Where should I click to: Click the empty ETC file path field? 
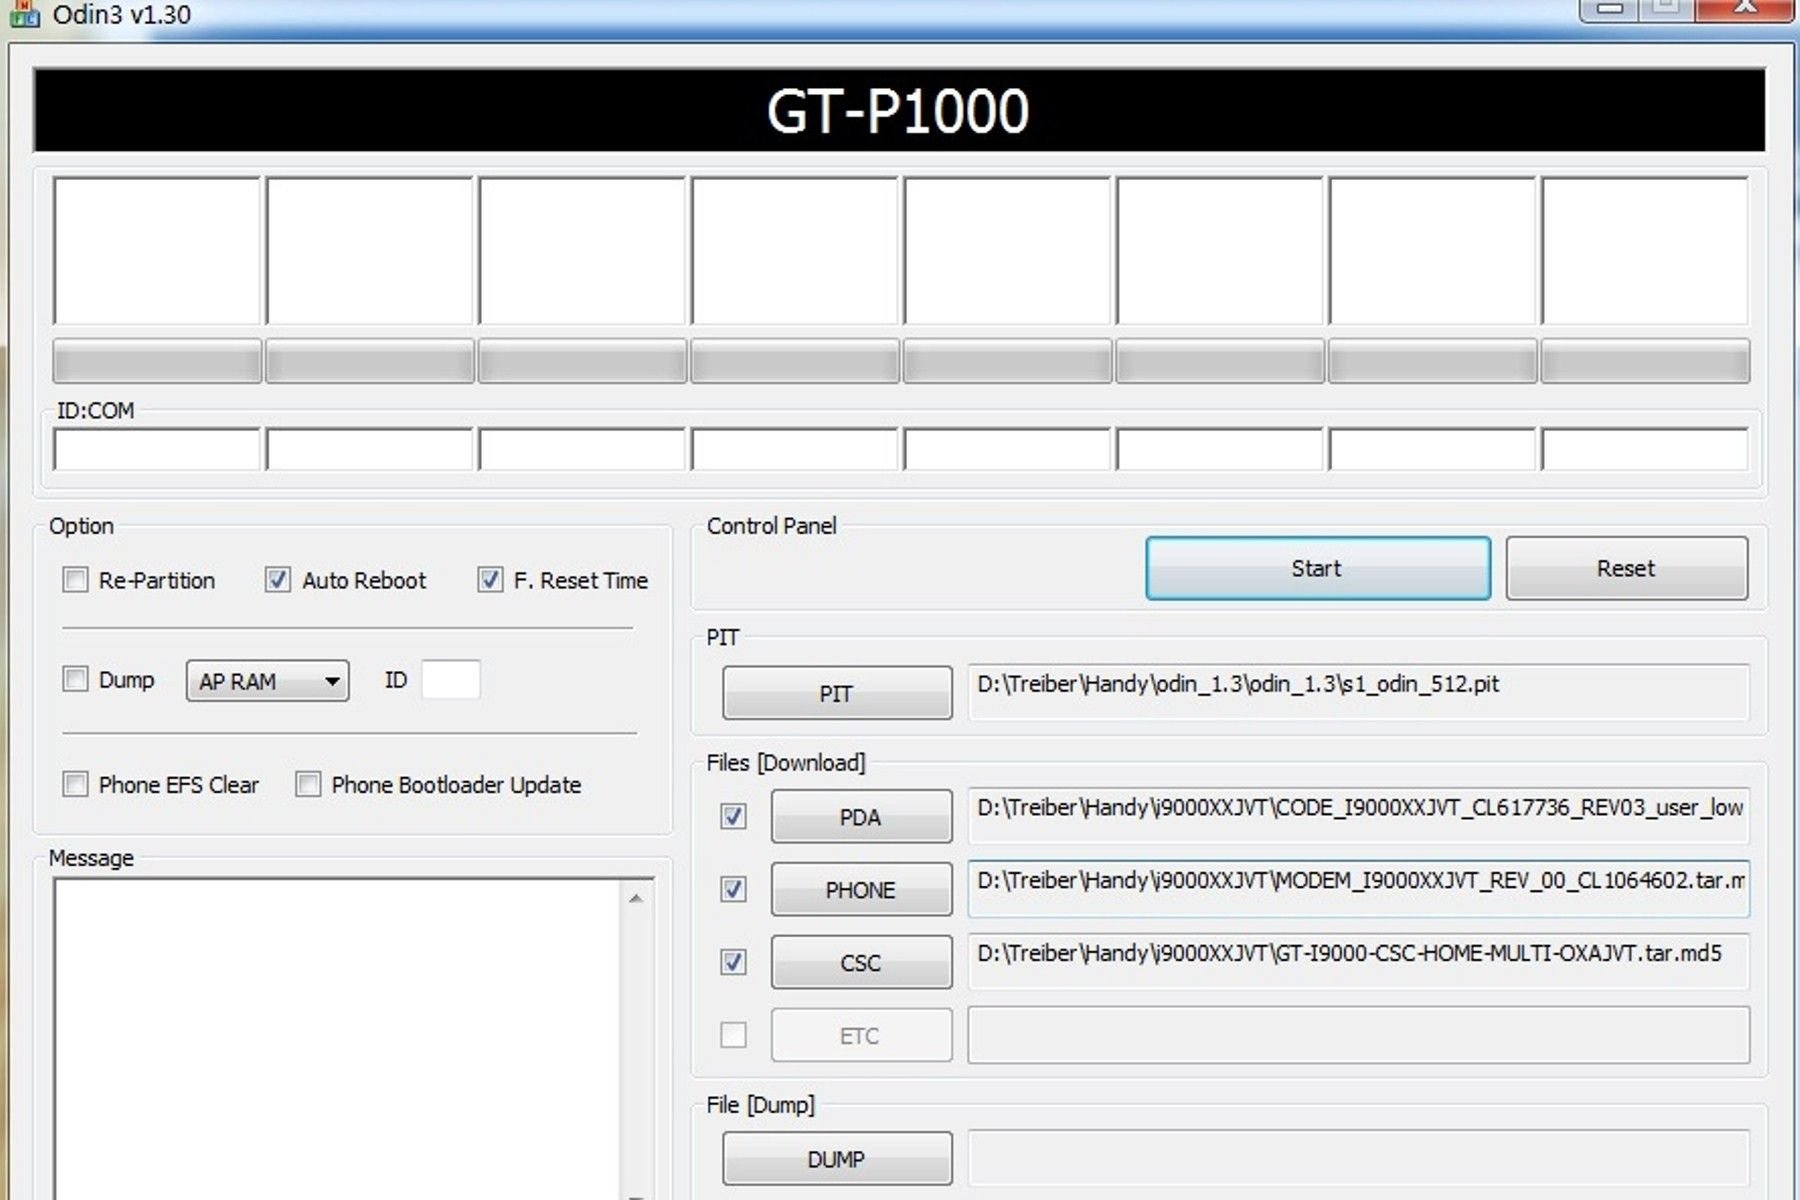[x=1359, y=1035]
